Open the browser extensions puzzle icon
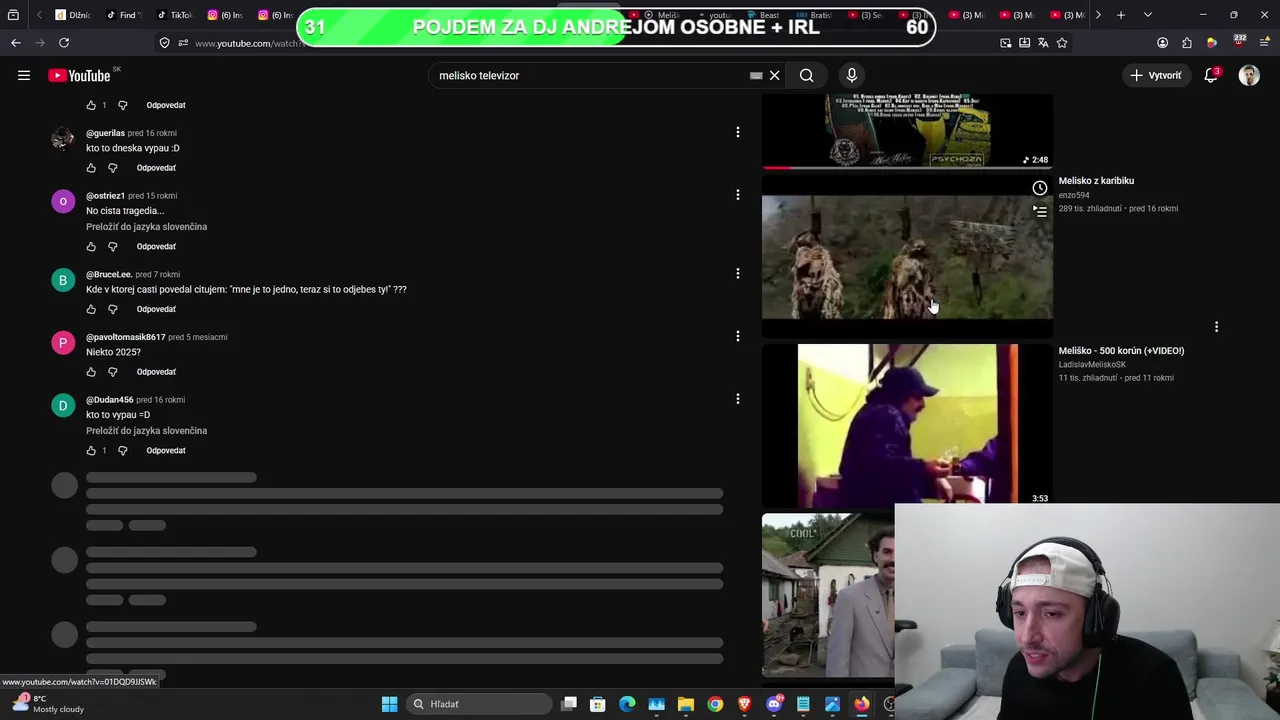 (1187, 43)
